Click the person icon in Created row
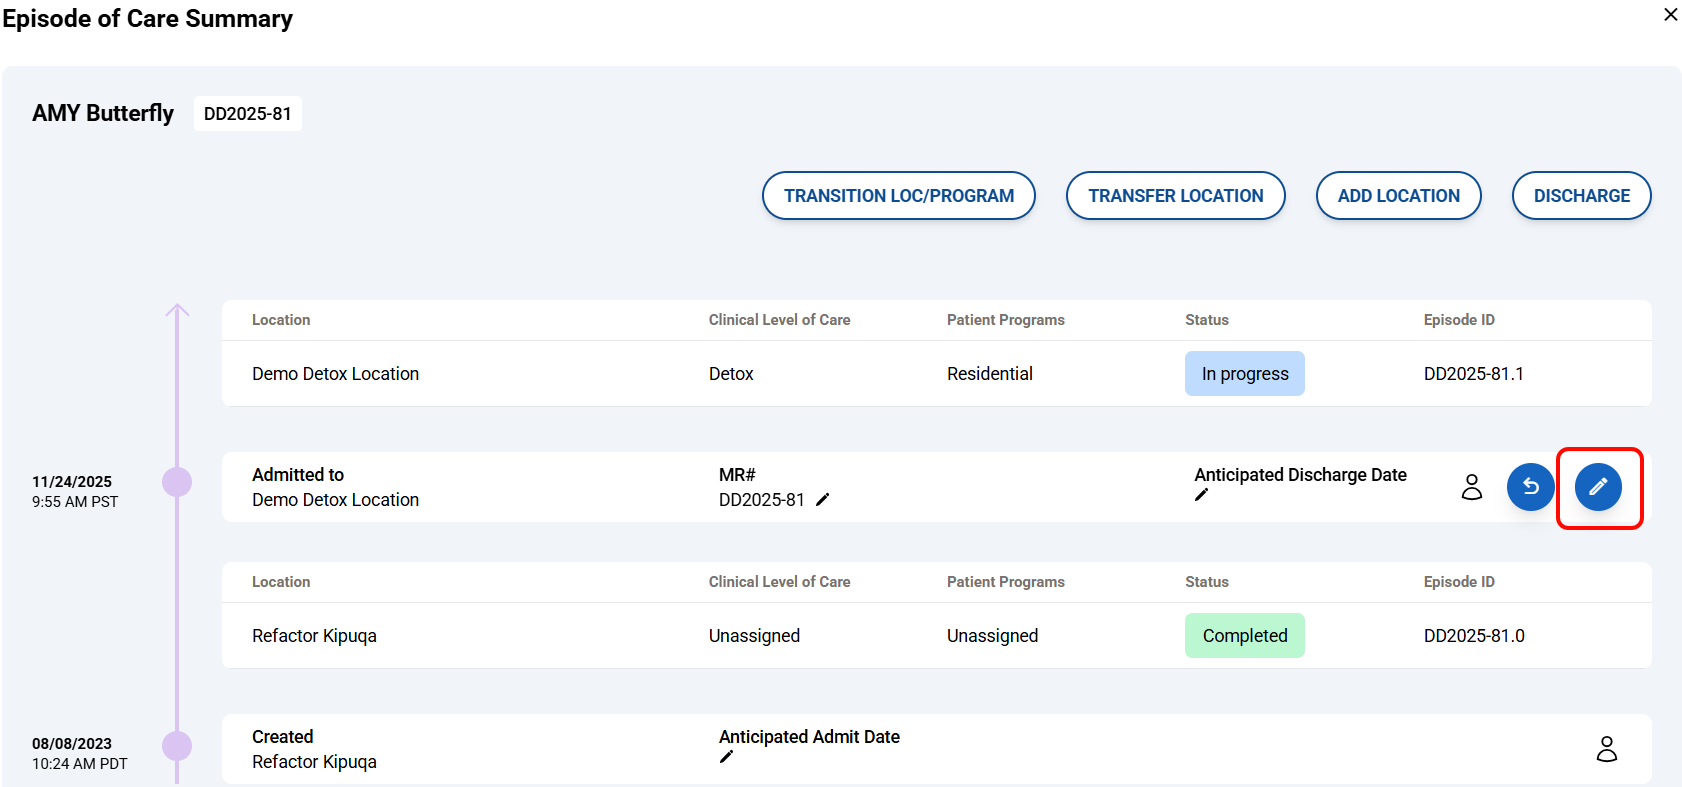The width and height of the screenshot is (1682, 787). pos(1606,749)
